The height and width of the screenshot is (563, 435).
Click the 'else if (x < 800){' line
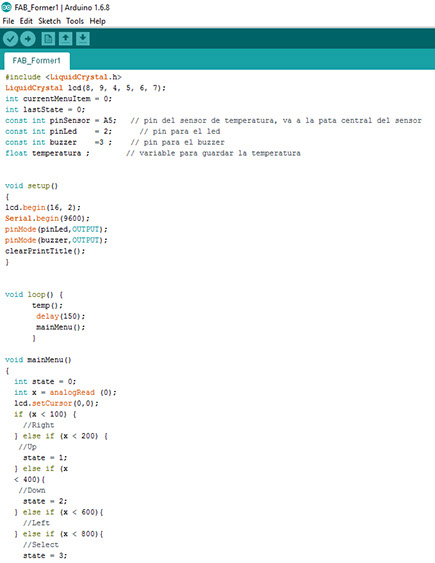click(x=63, y=534)
